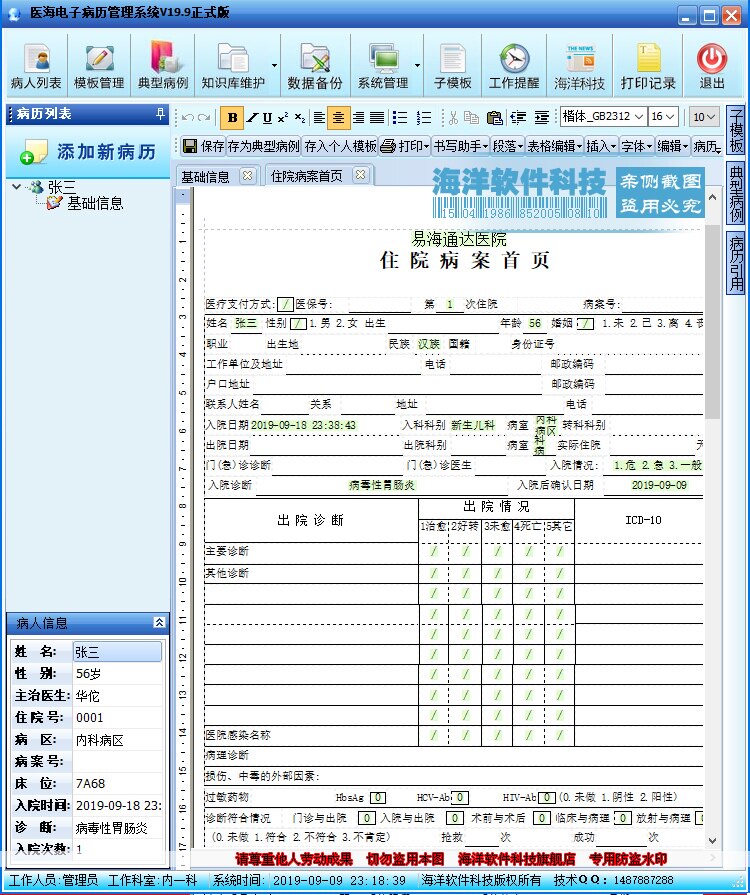Image resolution: width=750 pixels, height=895 pixels.
Task: Toggle italic formatting
Action: coord(252,118)
